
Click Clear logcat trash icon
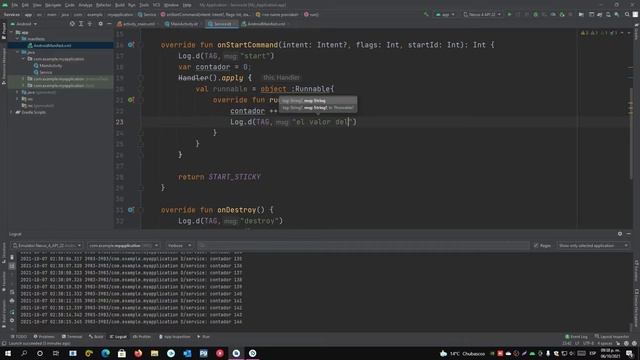(x=12, y=258)
